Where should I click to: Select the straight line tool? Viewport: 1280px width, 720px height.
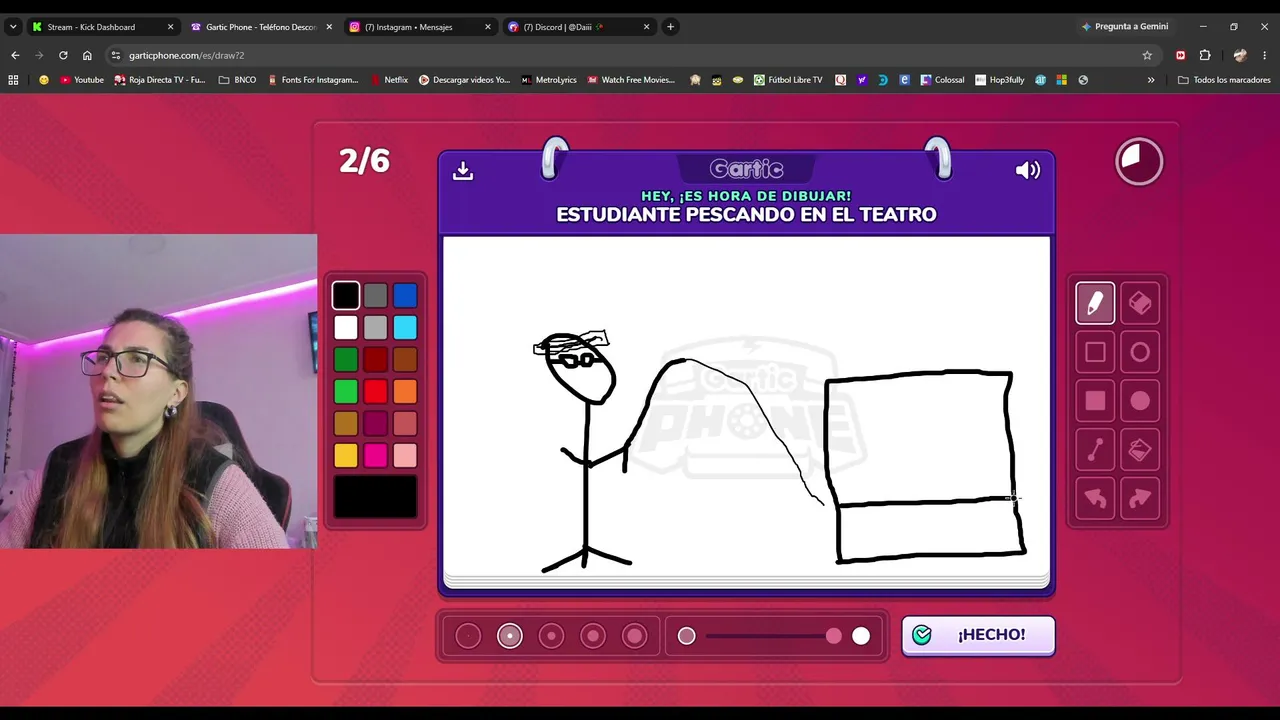1095,450
